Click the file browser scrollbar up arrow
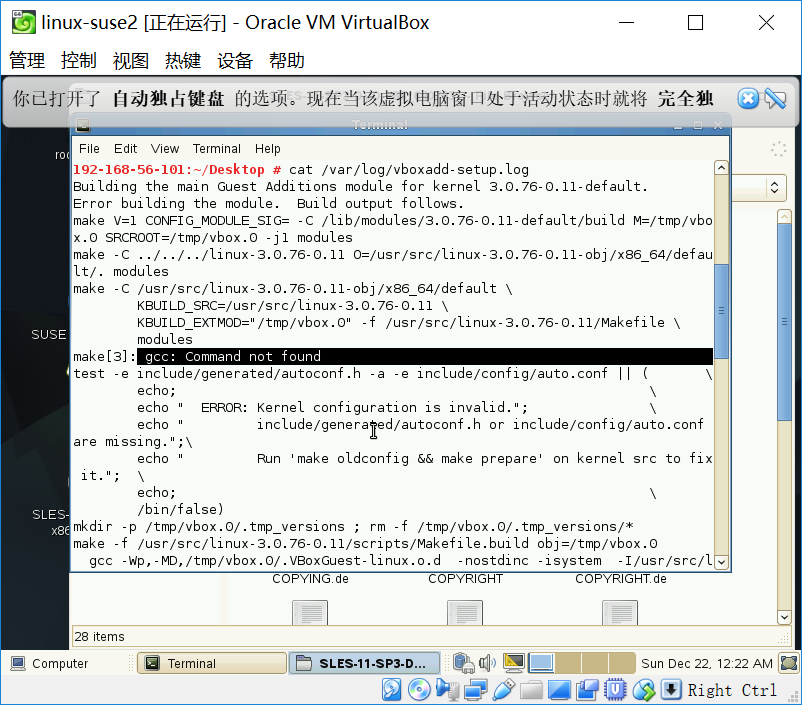 [x=784, y=216]
